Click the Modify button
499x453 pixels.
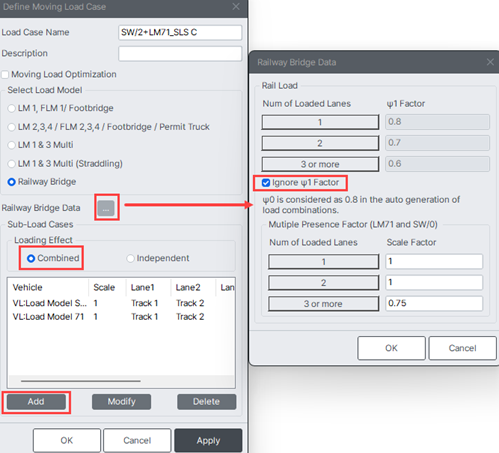point(122,402)
